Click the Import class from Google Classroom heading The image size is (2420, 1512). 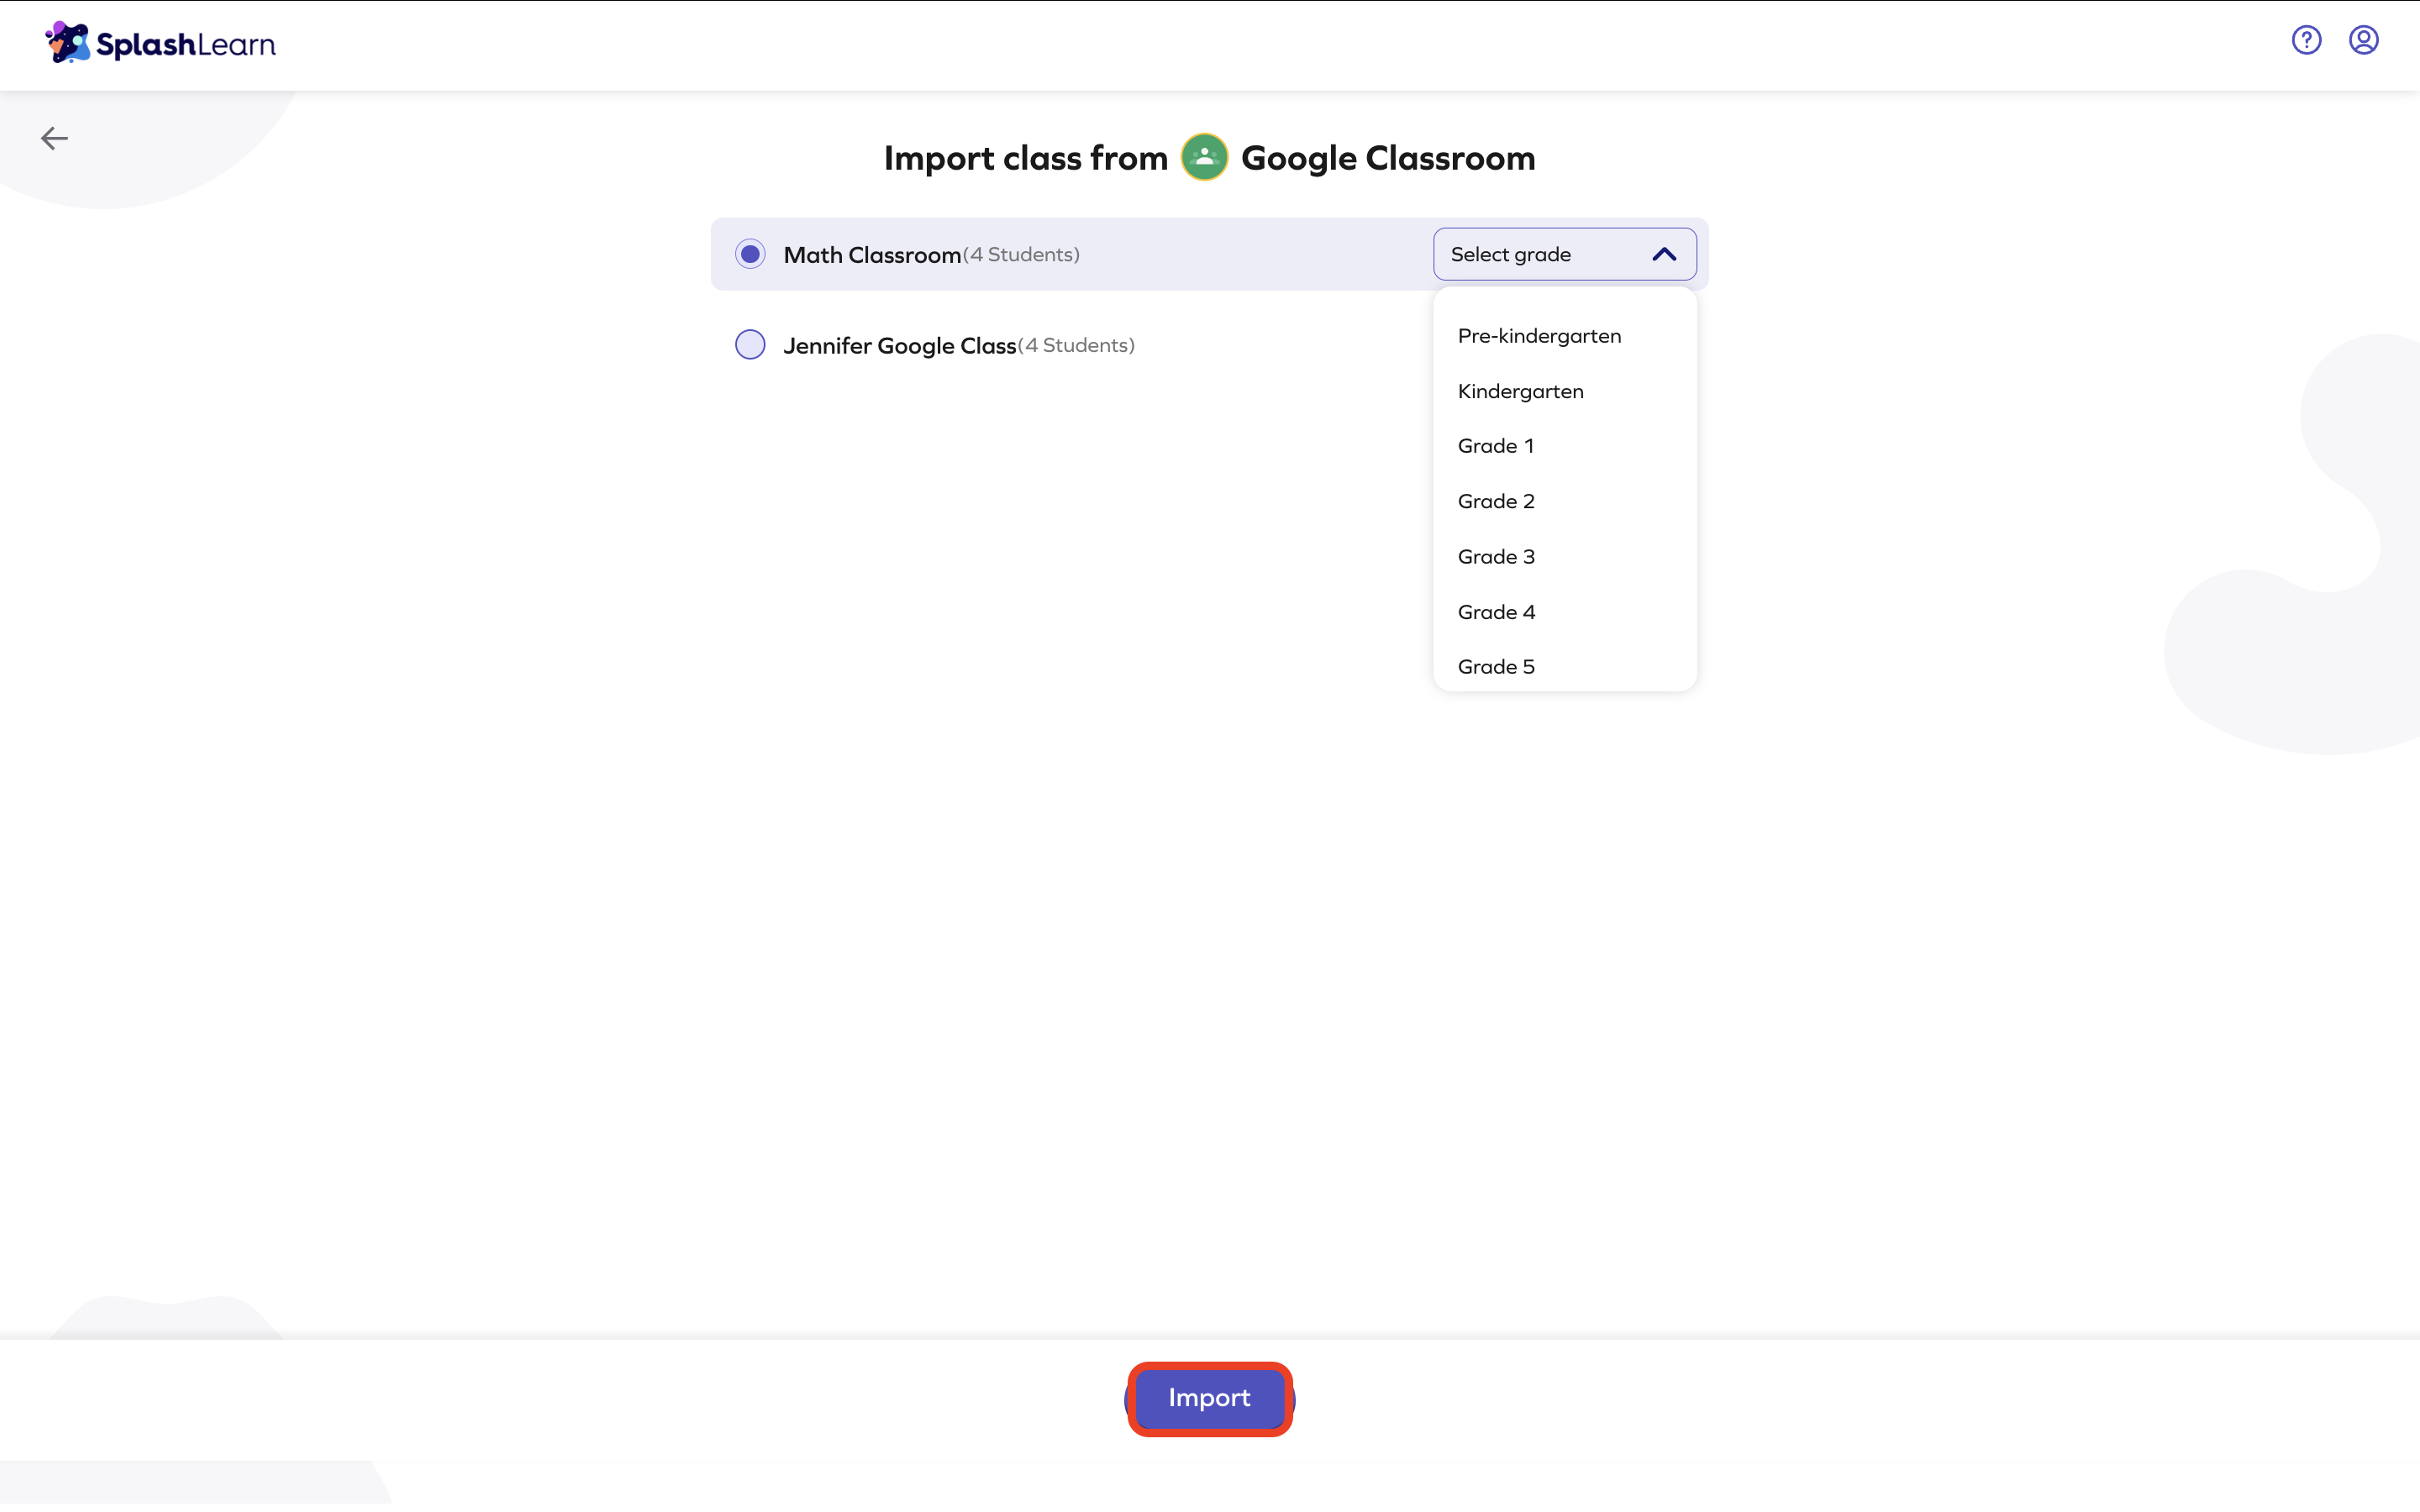pos(1209,158)
